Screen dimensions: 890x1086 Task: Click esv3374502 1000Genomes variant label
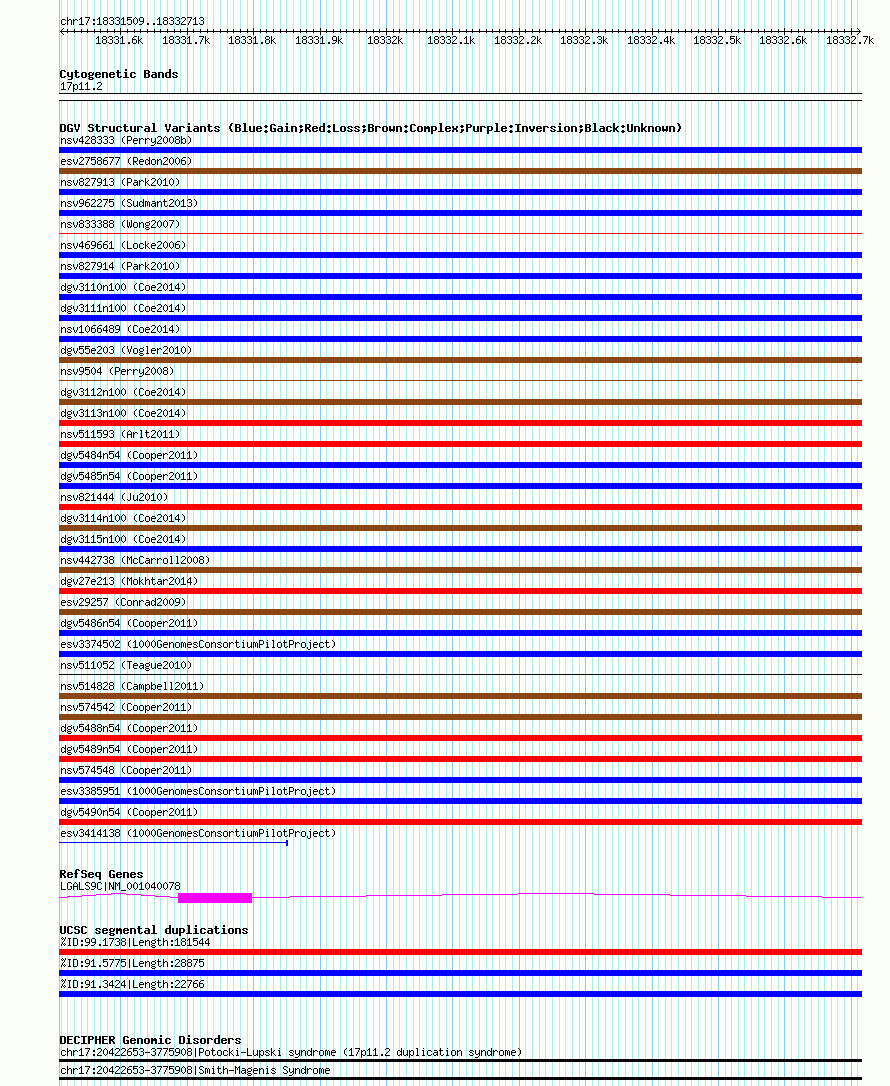click(x=198, y=644)
